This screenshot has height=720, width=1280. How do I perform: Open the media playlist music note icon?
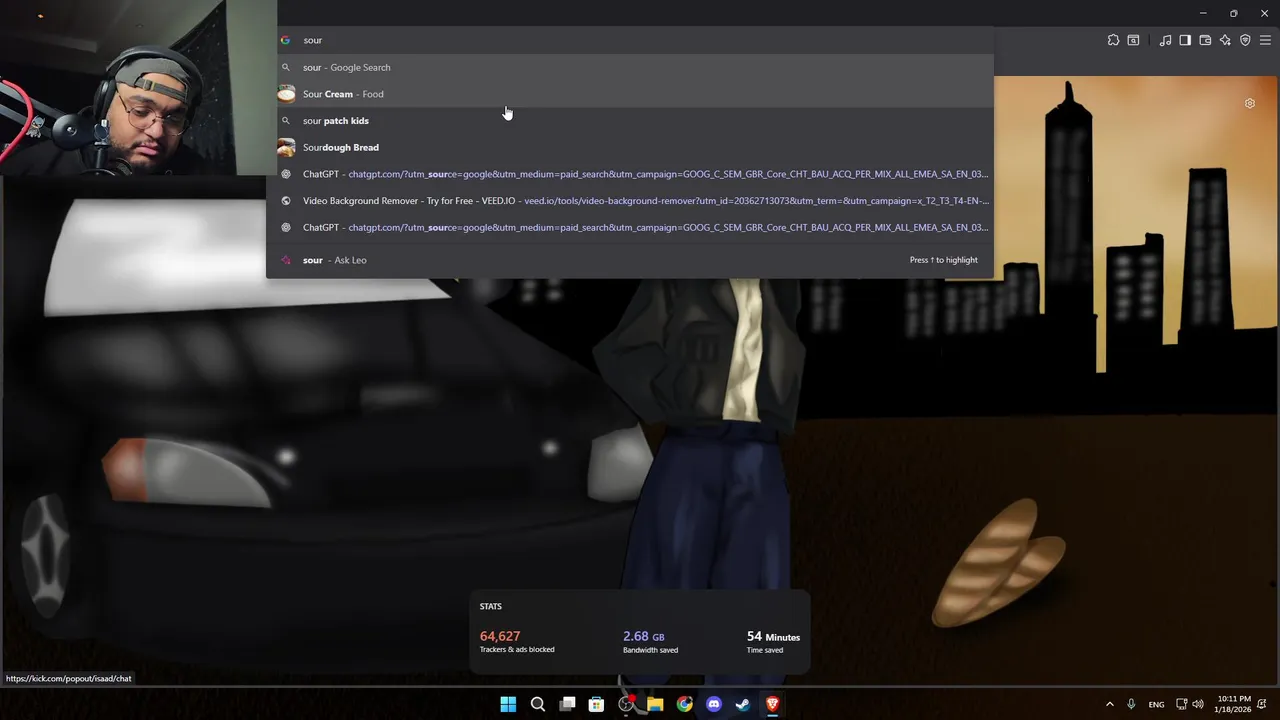[x=1165, y=40]
